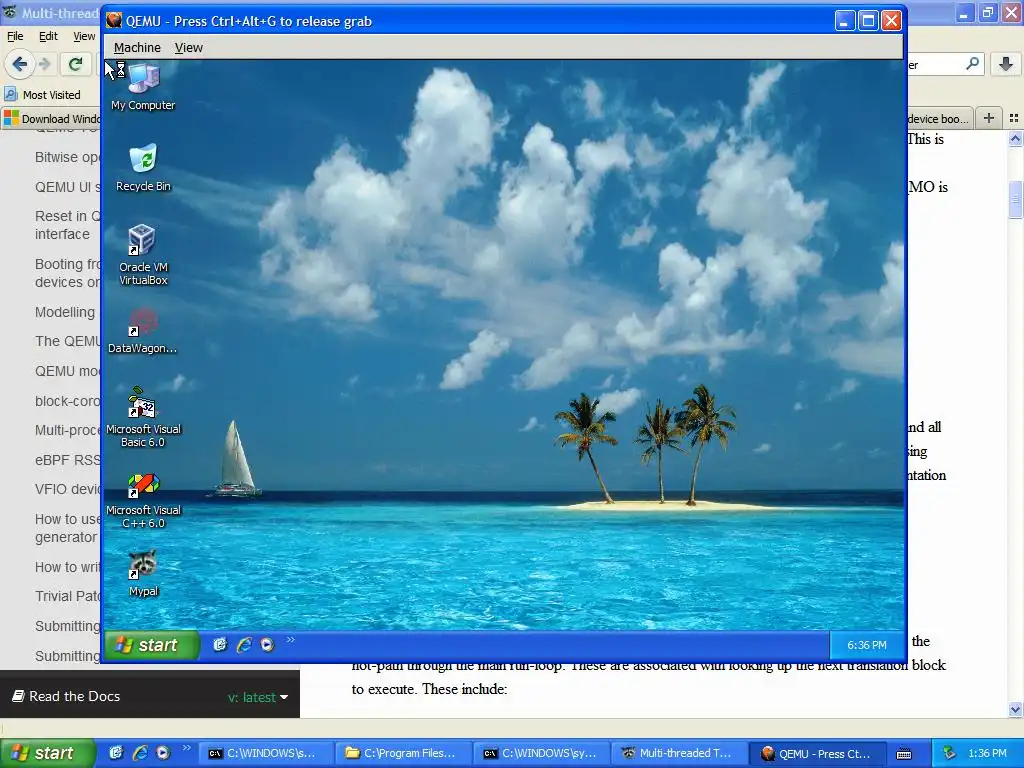Open the browser list-all-tabs grid button
Viewport: 1024px width, 768px height.
coord(1014,118)
